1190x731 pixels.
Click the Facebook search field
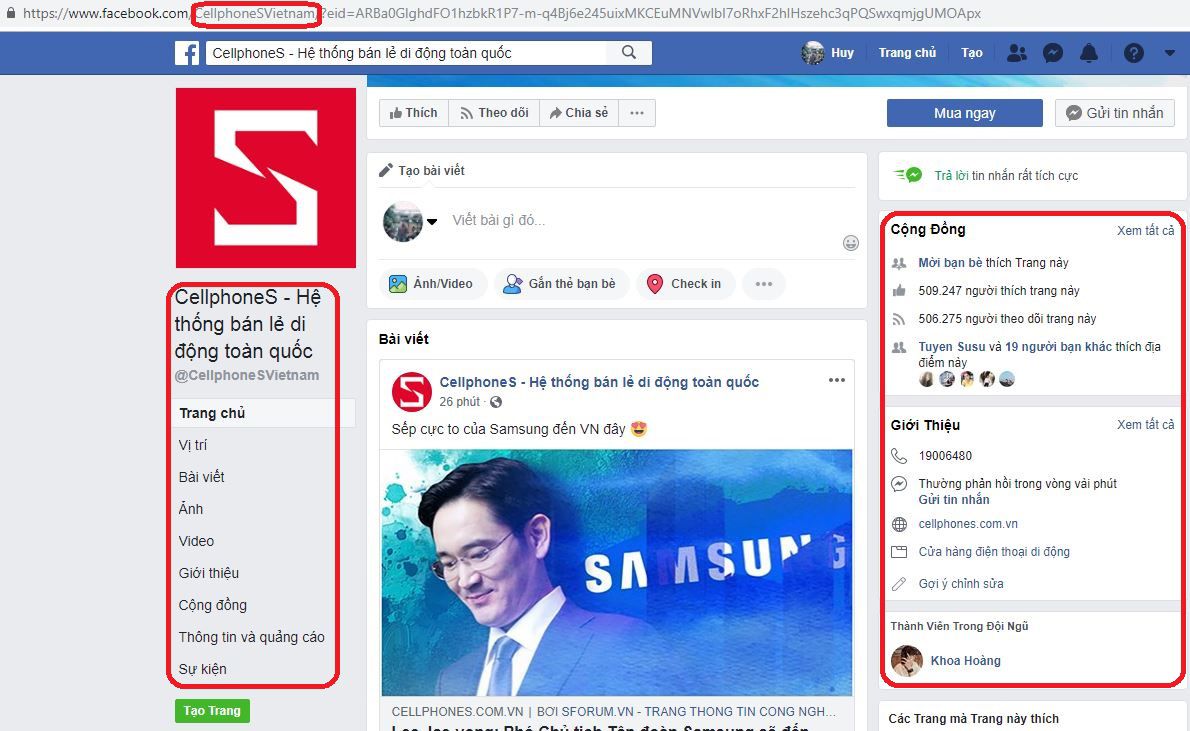406,52
